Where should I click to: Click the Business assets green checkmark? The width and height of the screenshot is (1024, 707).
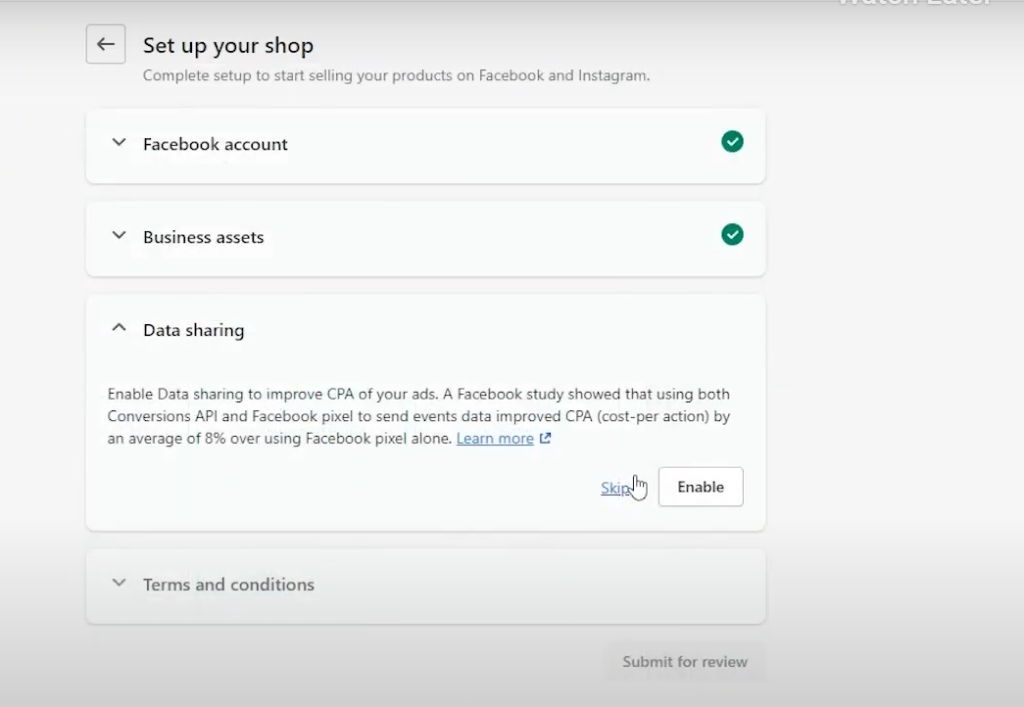click(732, 235)
